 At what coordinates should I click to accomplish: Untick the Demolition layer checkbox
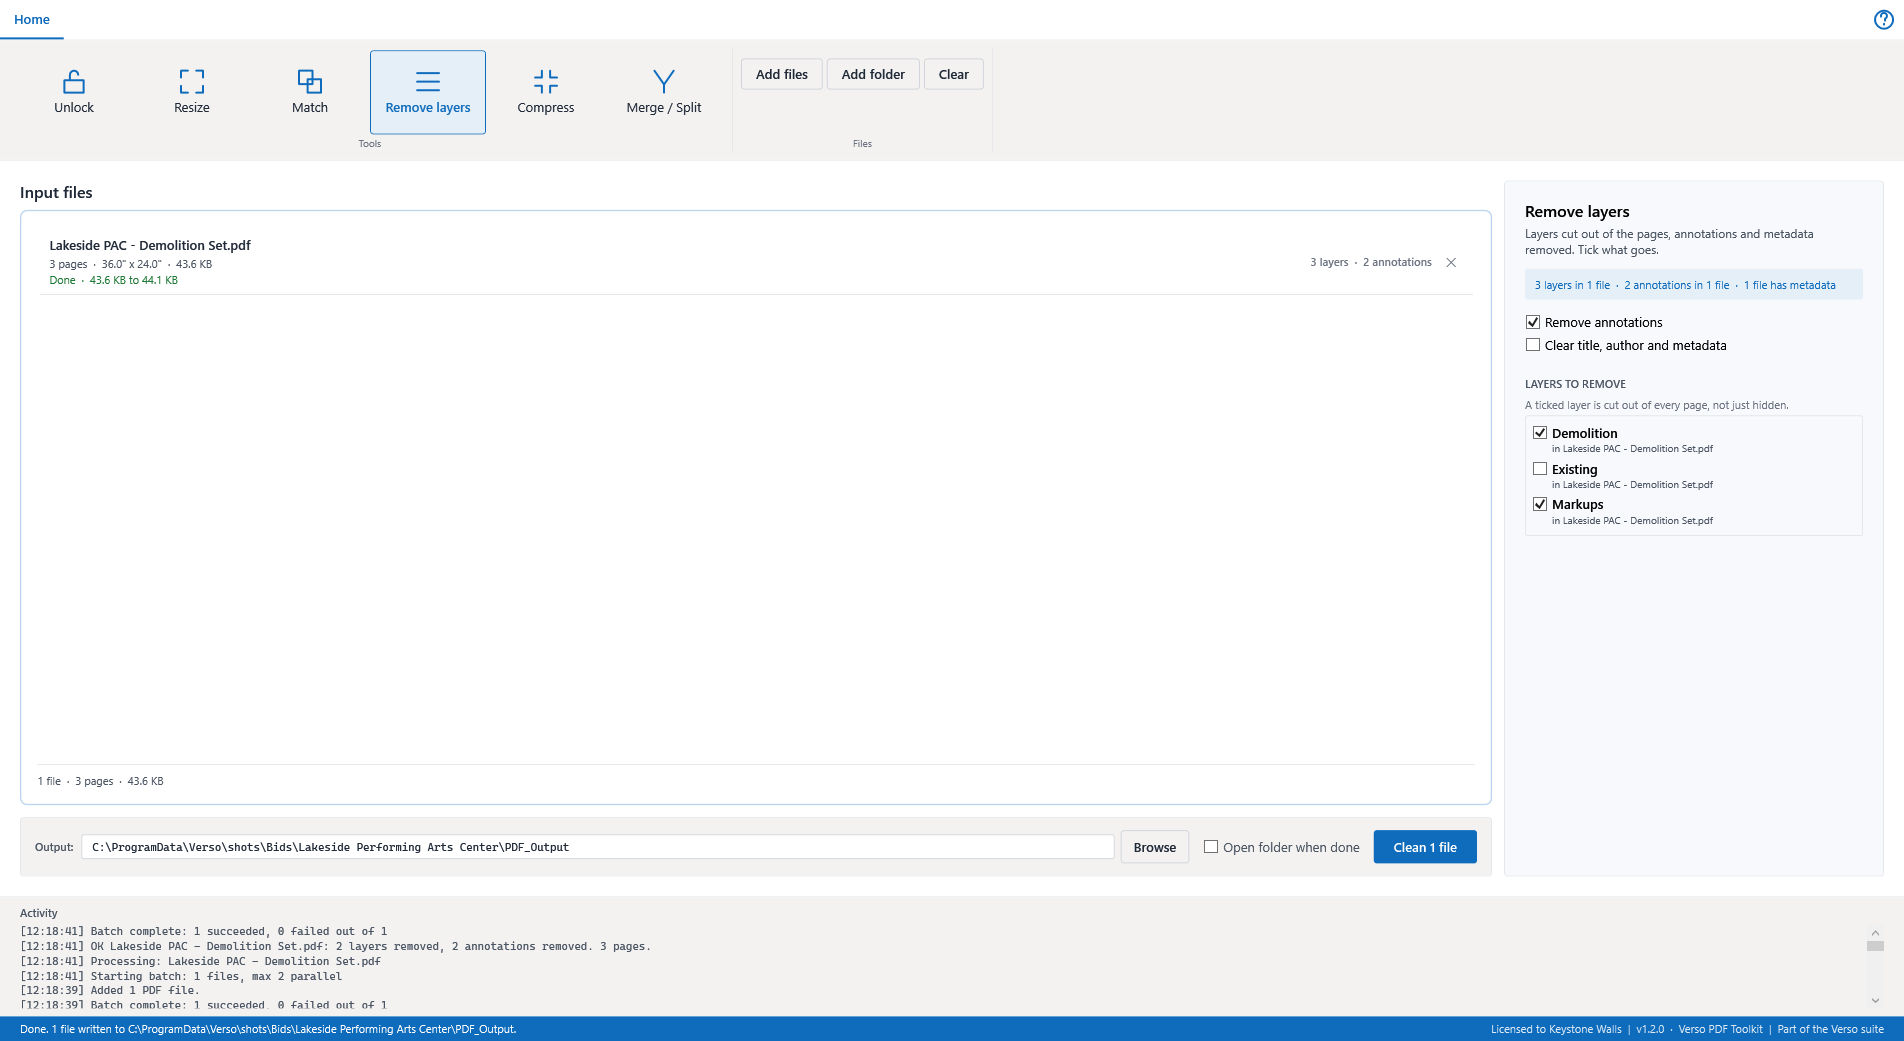coord(1540,433)
